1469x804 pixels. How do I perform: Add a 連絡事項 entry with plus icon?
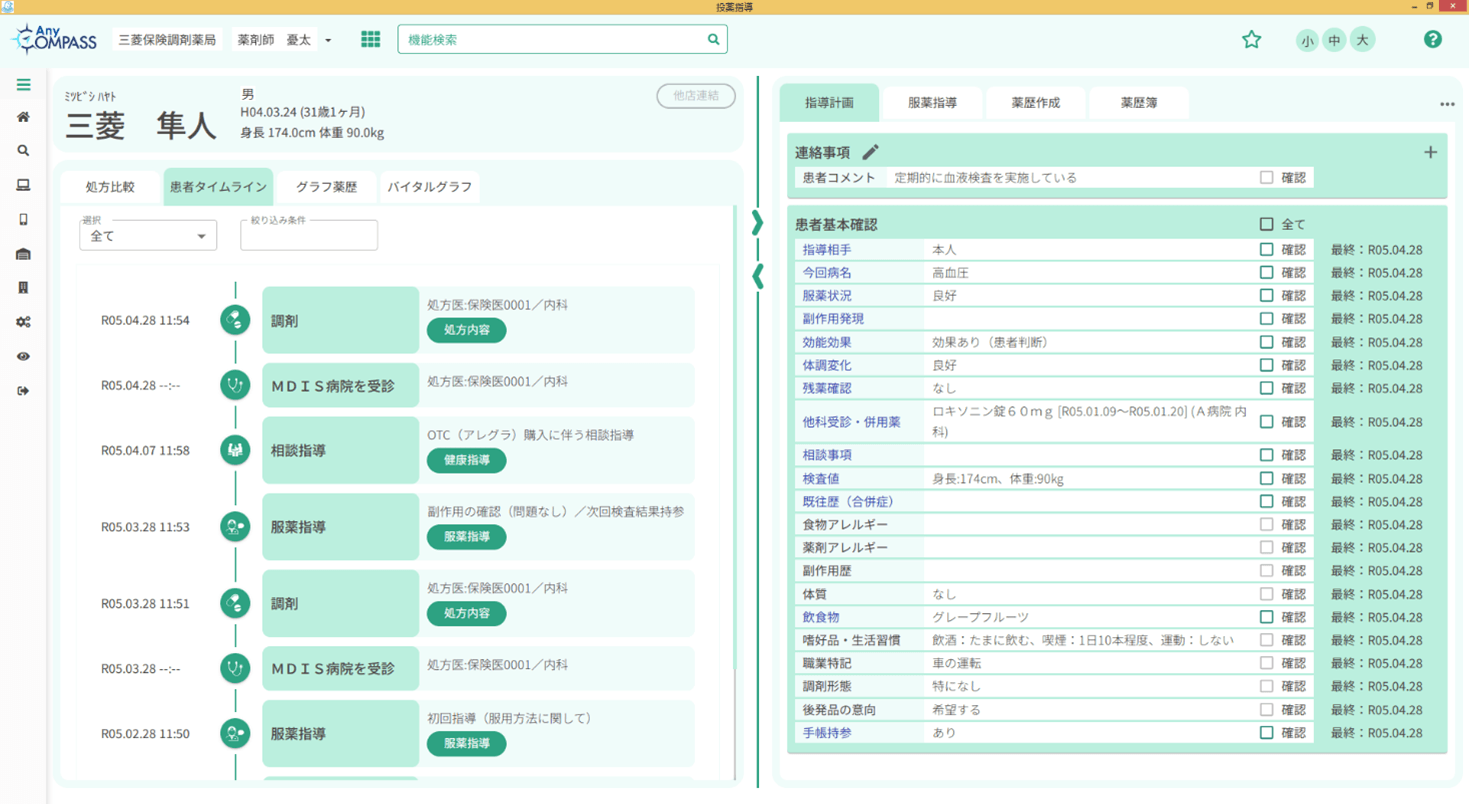tap(1430, 152)
